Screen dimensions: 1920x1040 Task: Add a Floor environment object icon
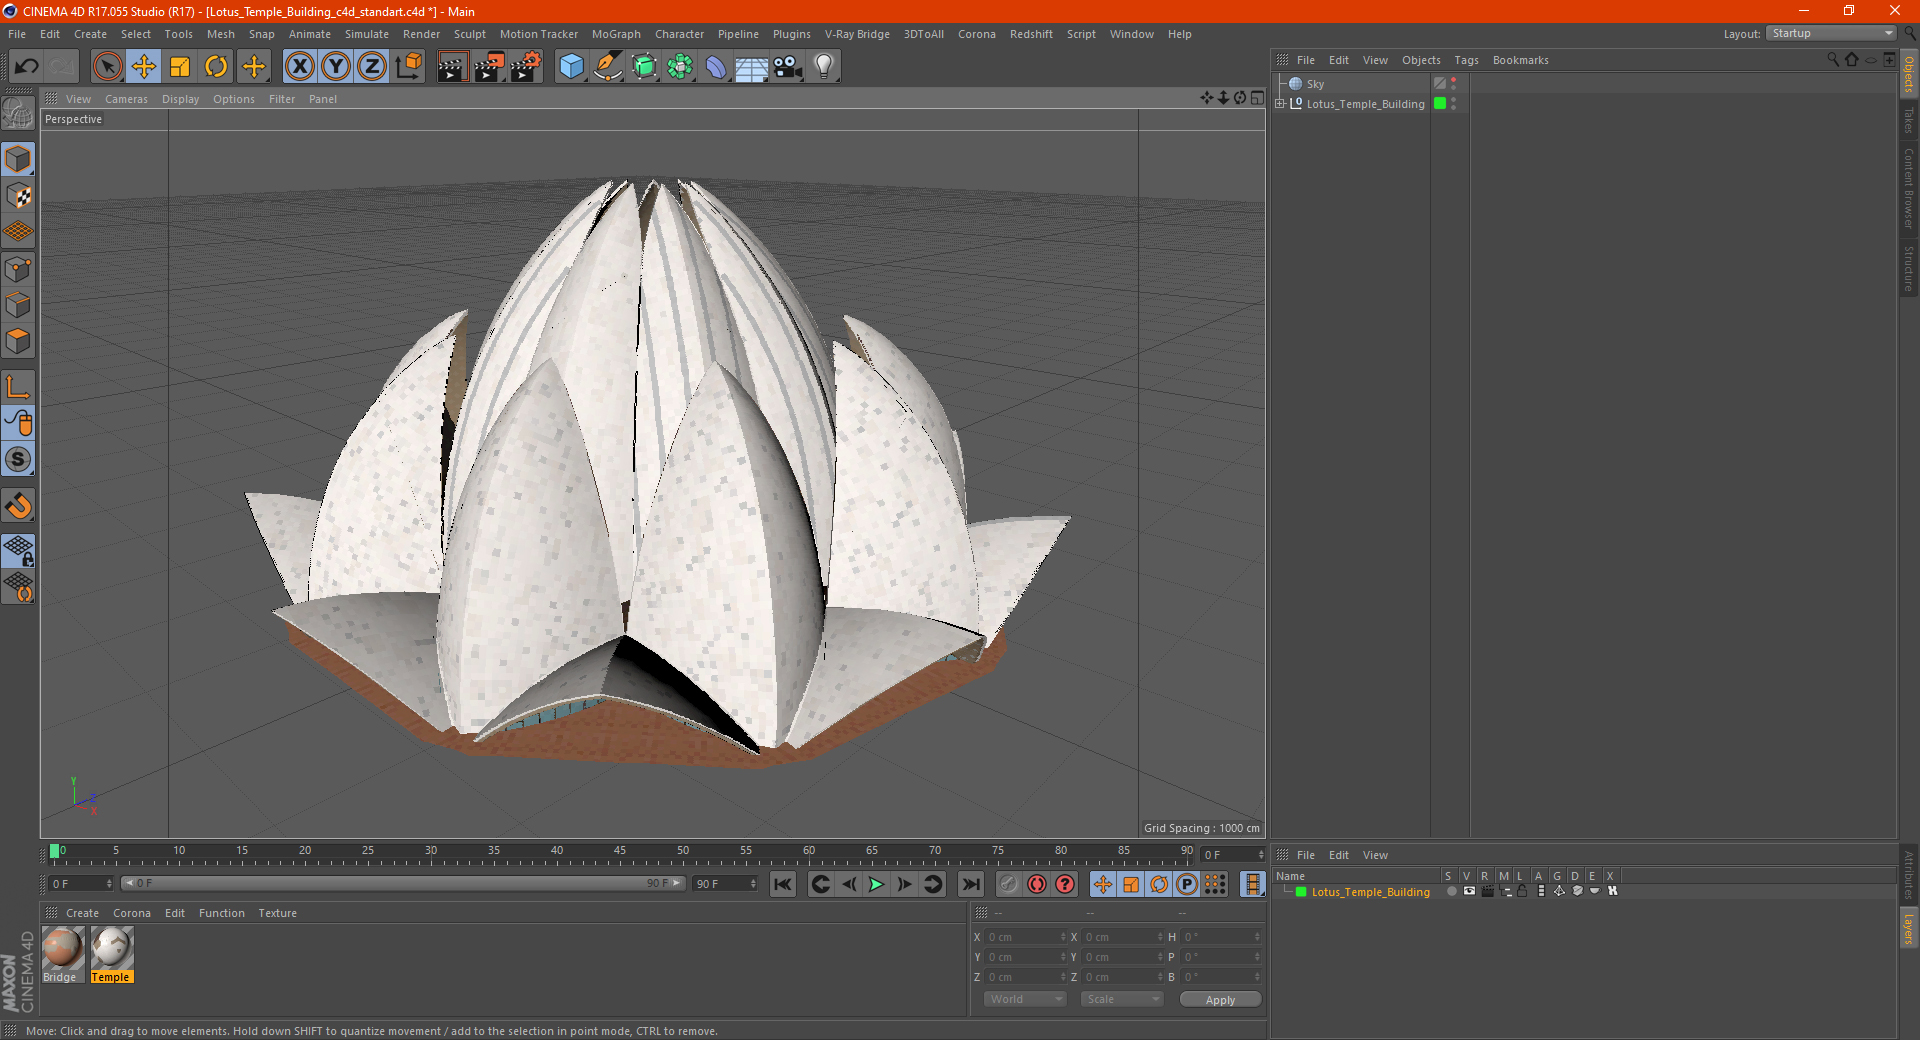752,67
